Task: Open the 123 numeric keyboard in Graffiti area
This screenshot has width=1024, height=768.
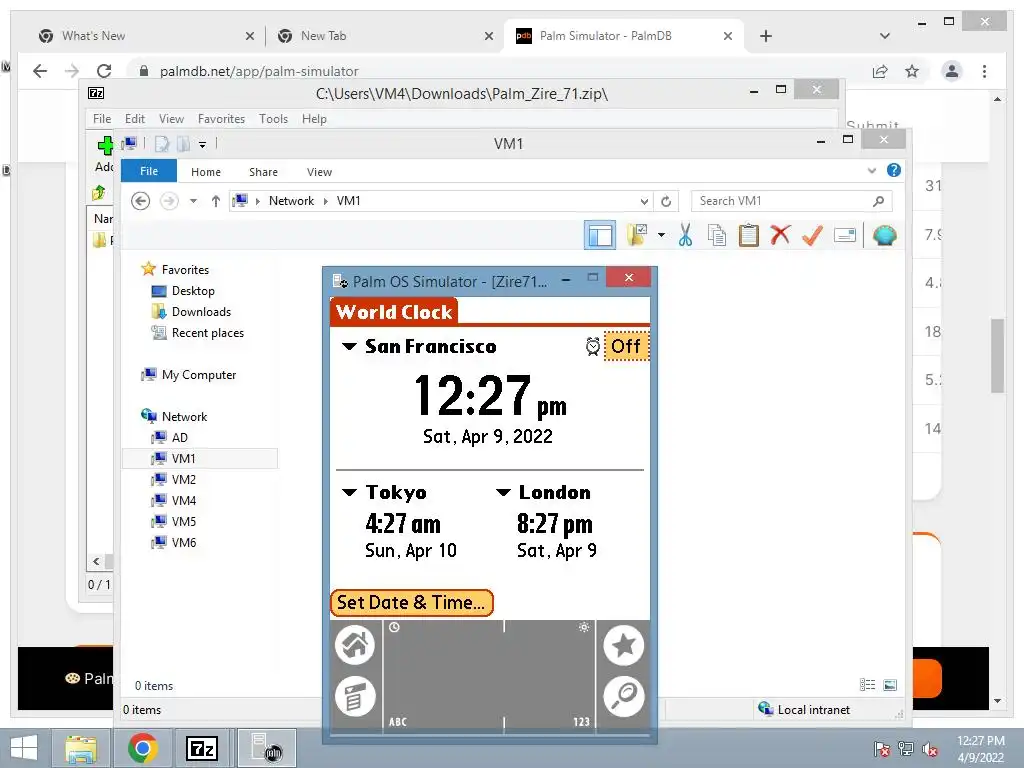Action: (581, 722)
